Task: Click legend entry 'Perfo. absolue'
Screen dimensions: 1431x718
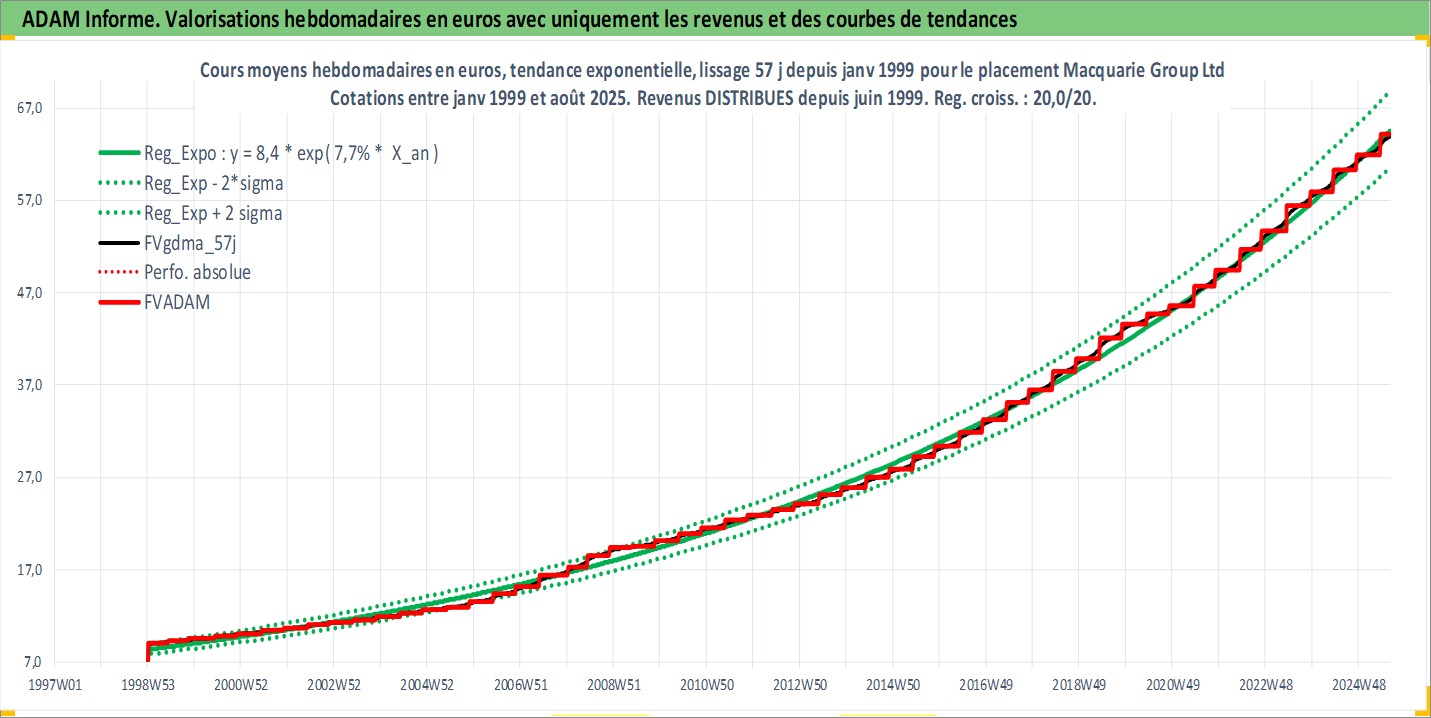Action: click(198, 272)
